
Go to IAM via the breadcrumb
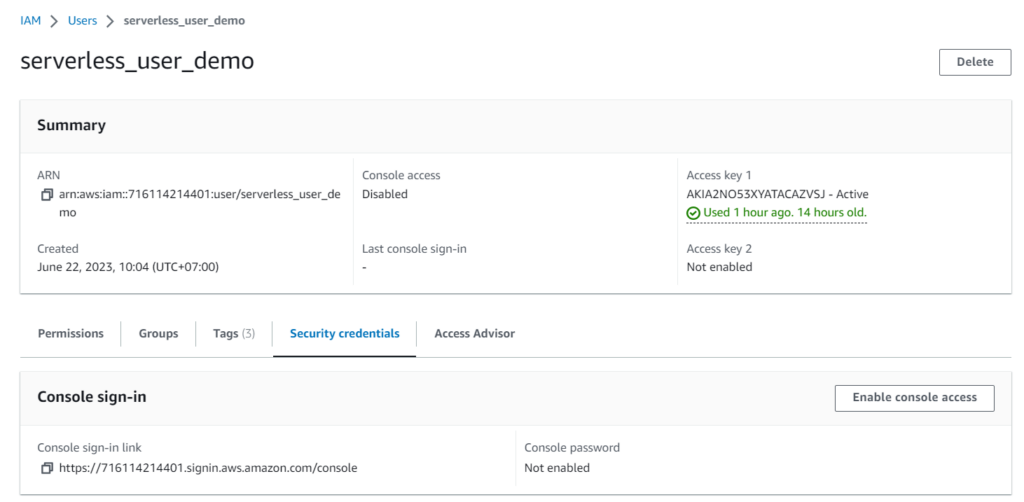pos(30,20)
